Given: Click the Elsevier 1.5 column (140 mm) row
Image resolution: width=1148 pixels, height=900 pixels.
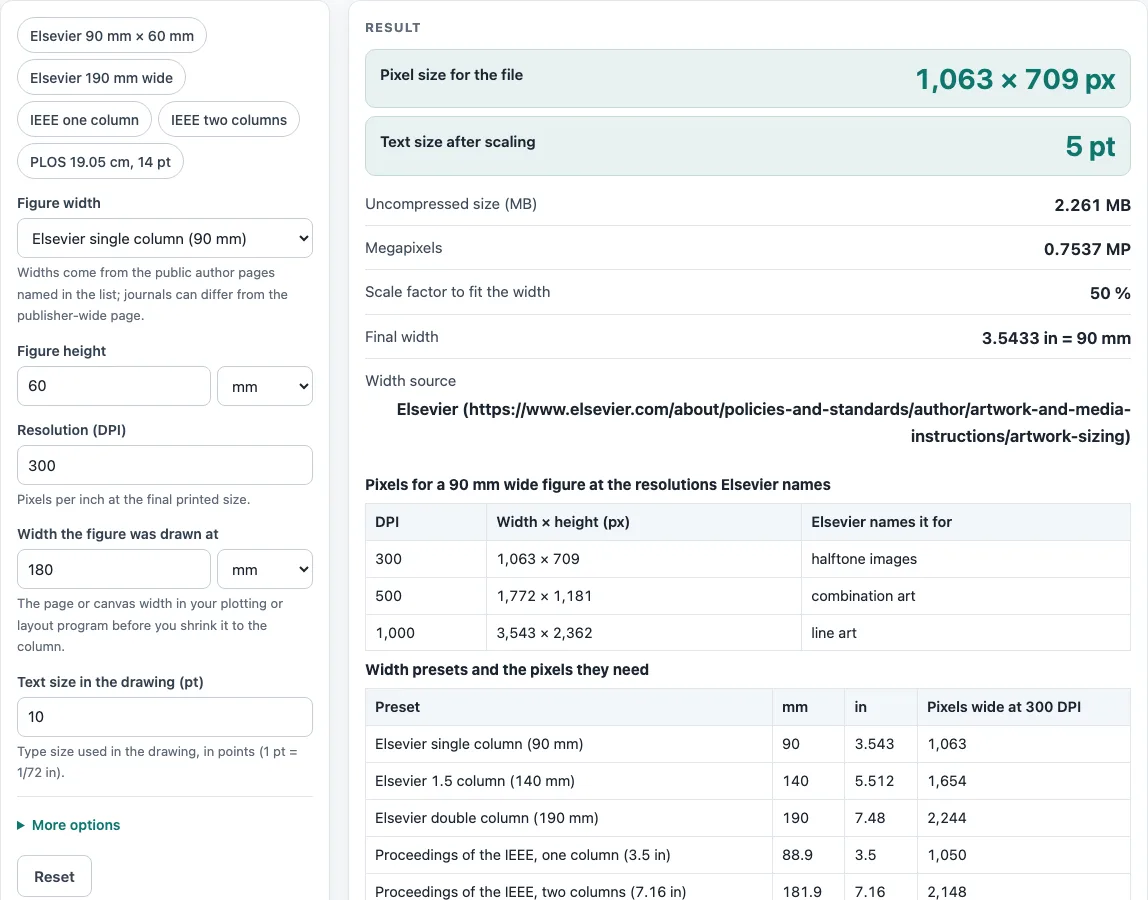Looking at the screenshot, I should [748, 781].
